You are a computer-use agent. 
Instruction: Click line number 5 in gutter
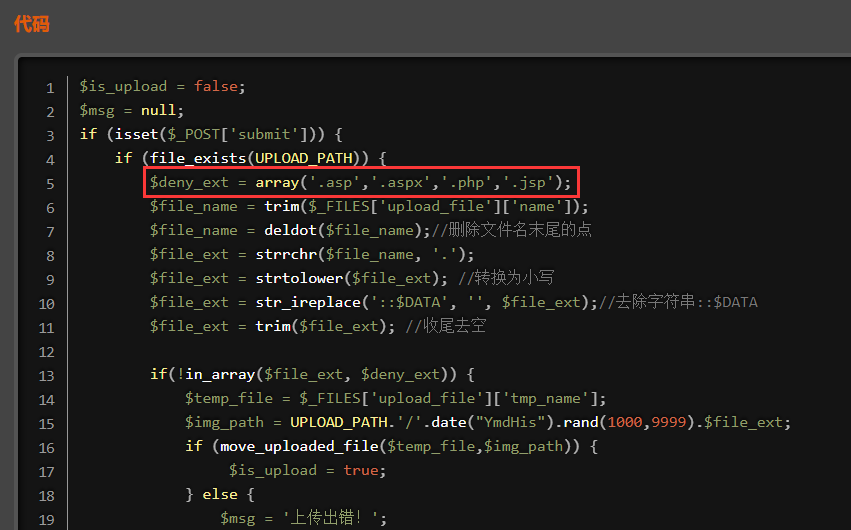[50, 184]
